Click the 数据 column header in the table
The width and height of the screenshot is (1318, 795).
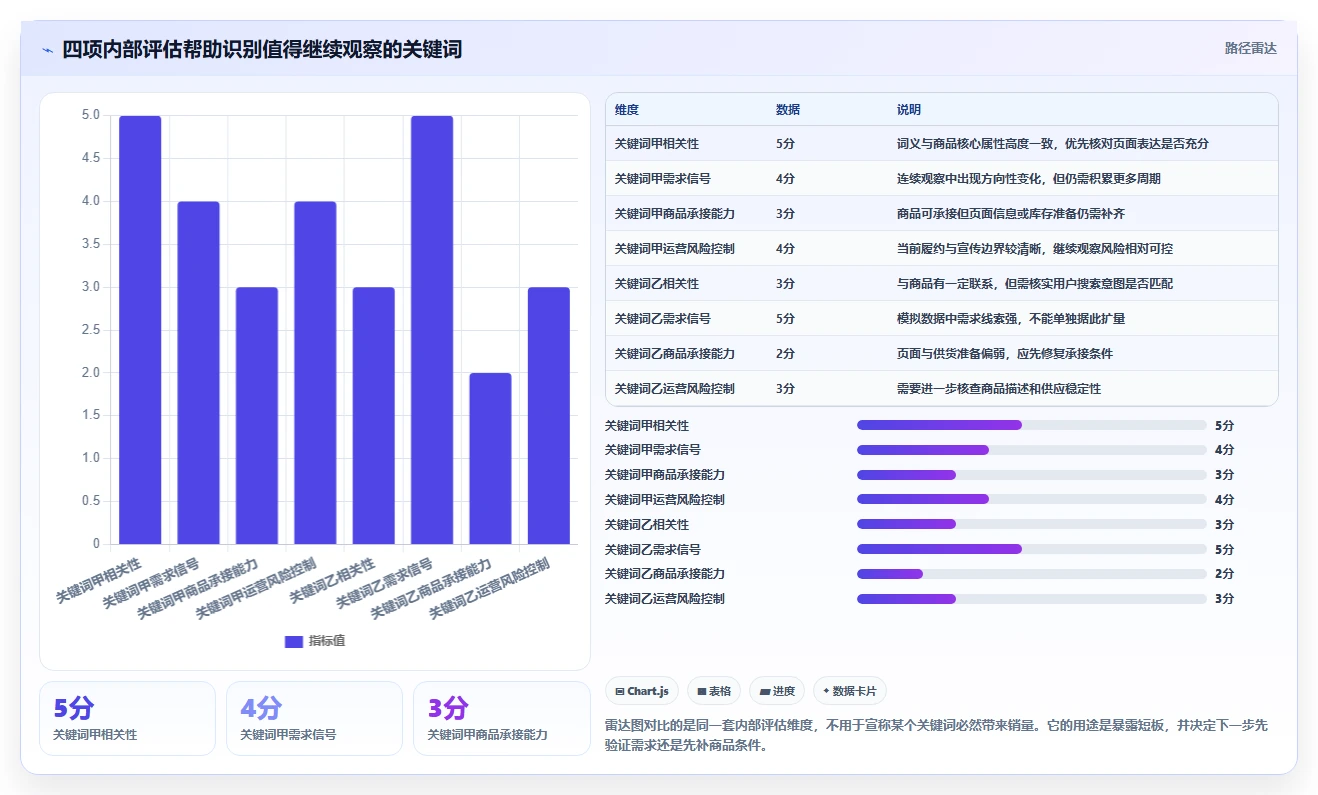tap(788, 110)
